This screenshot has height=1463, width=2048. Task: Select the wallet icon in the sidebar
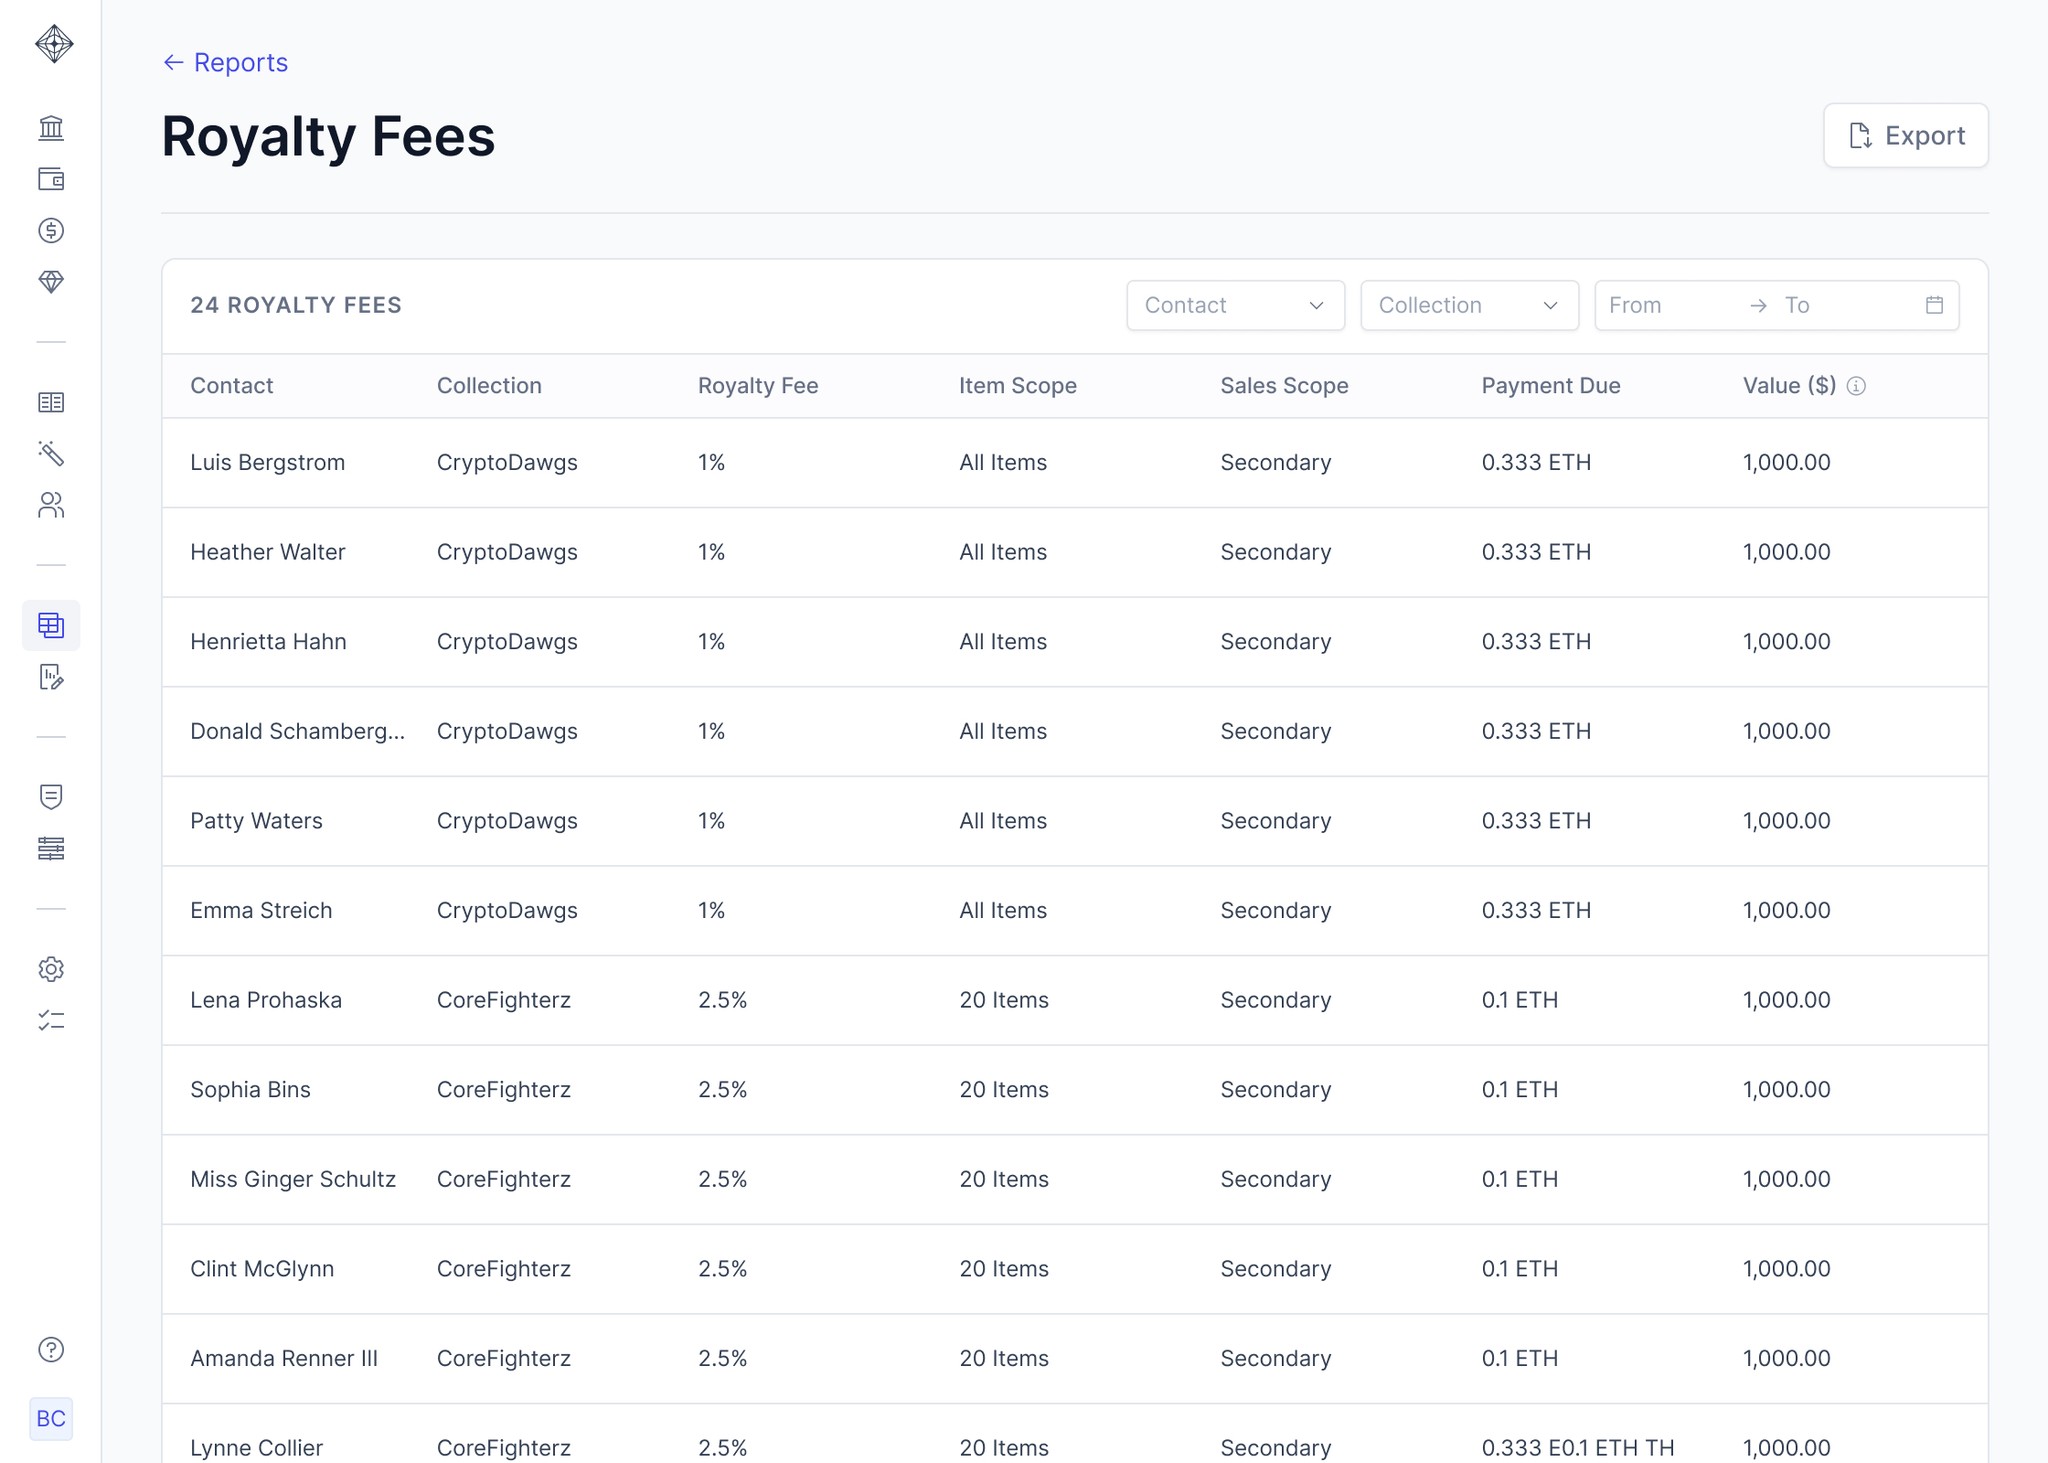(x=51, y=180)
